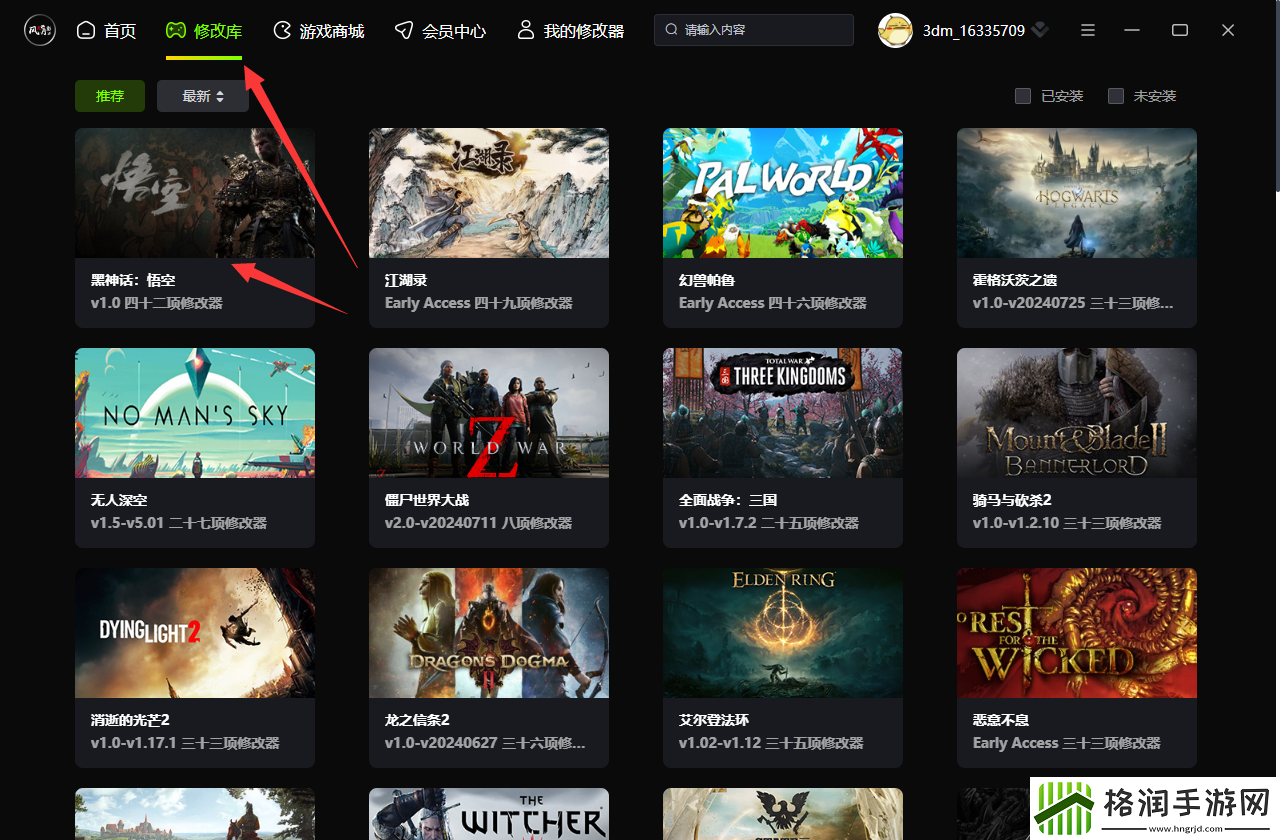Click the home icon beside 首页

point(87,30)
